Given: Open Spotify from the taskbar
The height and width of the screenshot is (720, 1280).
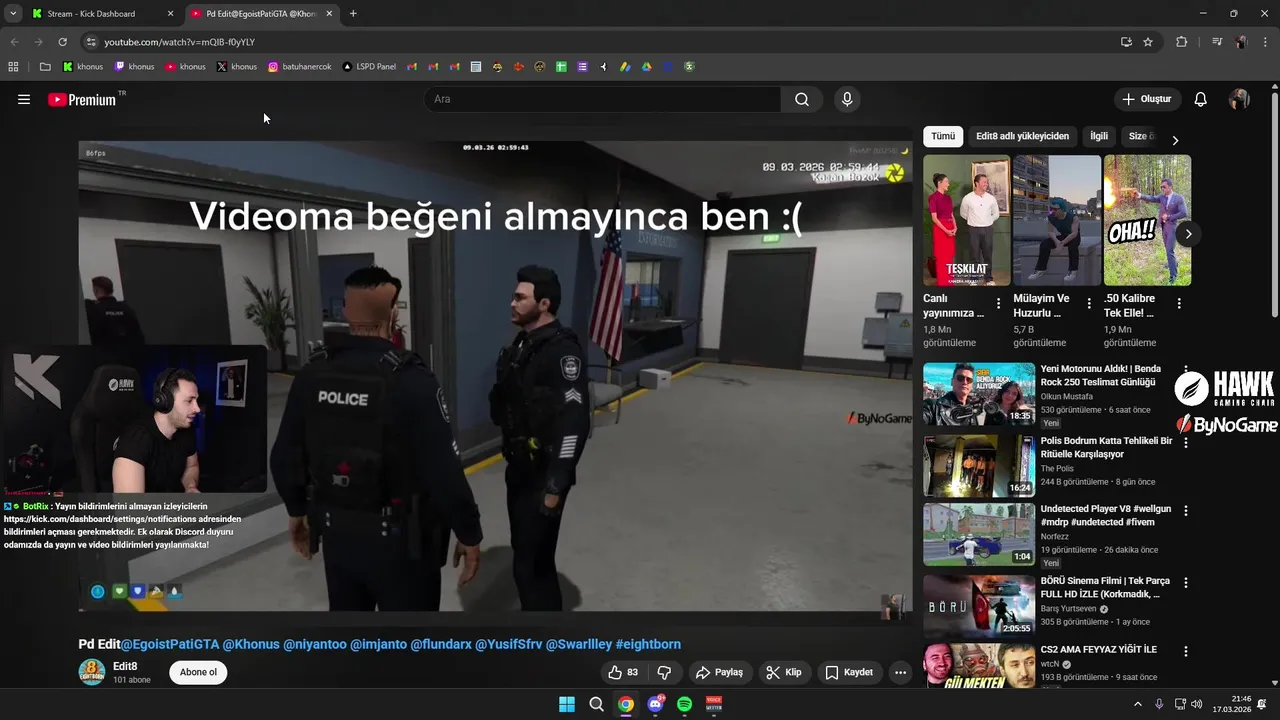Looking at the screenshot, I should 685,704.
